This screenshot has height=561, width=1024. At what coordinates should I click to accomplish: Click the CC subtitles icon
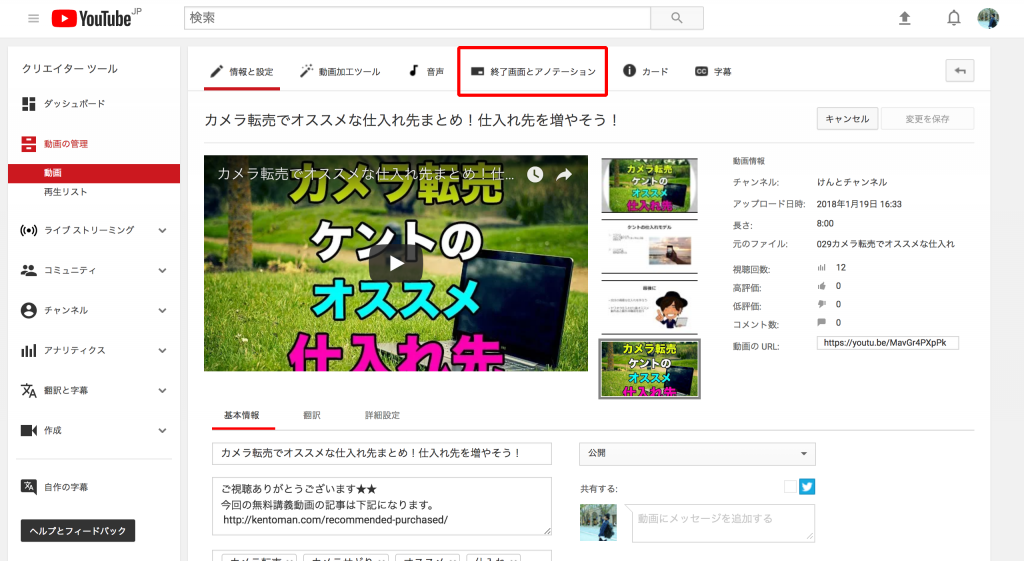[x=701, y=71]
